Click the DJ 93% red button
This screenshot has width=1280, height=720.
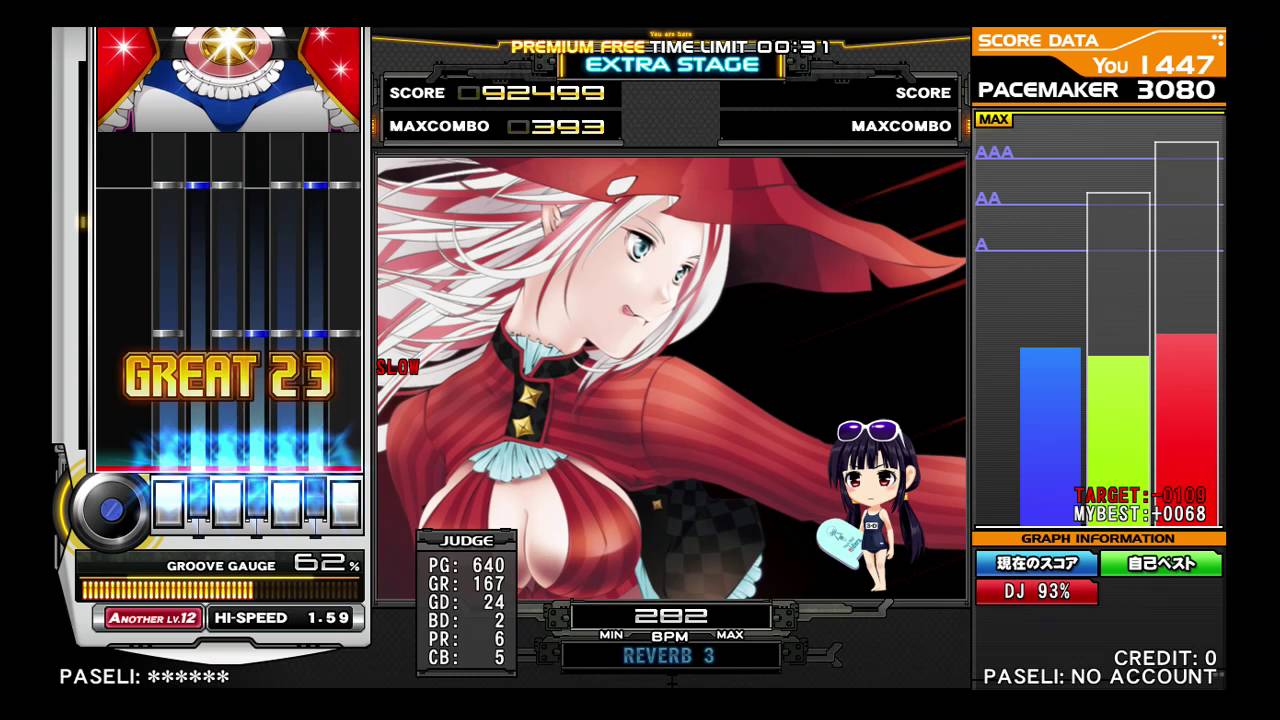coord(1036,592)
